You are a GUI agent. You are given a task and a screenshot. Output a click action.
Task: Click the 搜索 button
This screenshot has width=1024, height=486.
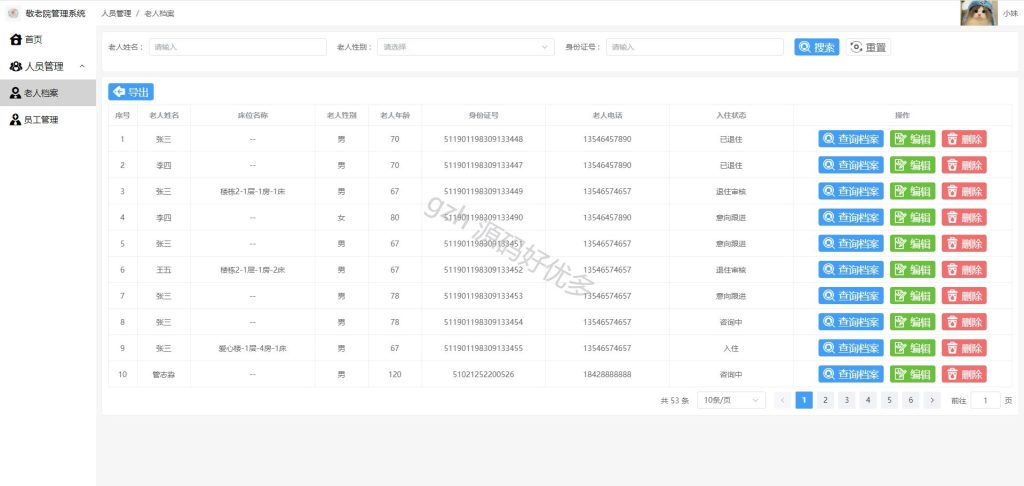[816, 47]
